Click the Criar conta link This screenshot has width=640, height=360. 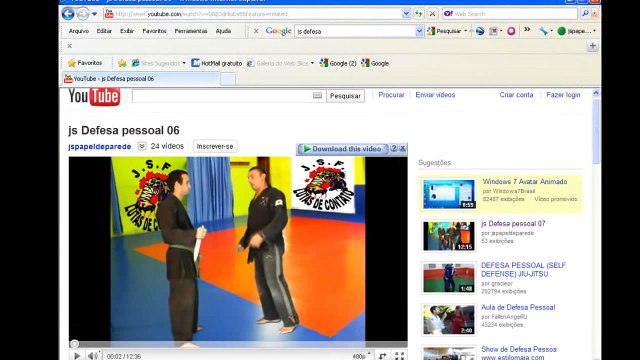pyautogui.click(x=516, y=95)
